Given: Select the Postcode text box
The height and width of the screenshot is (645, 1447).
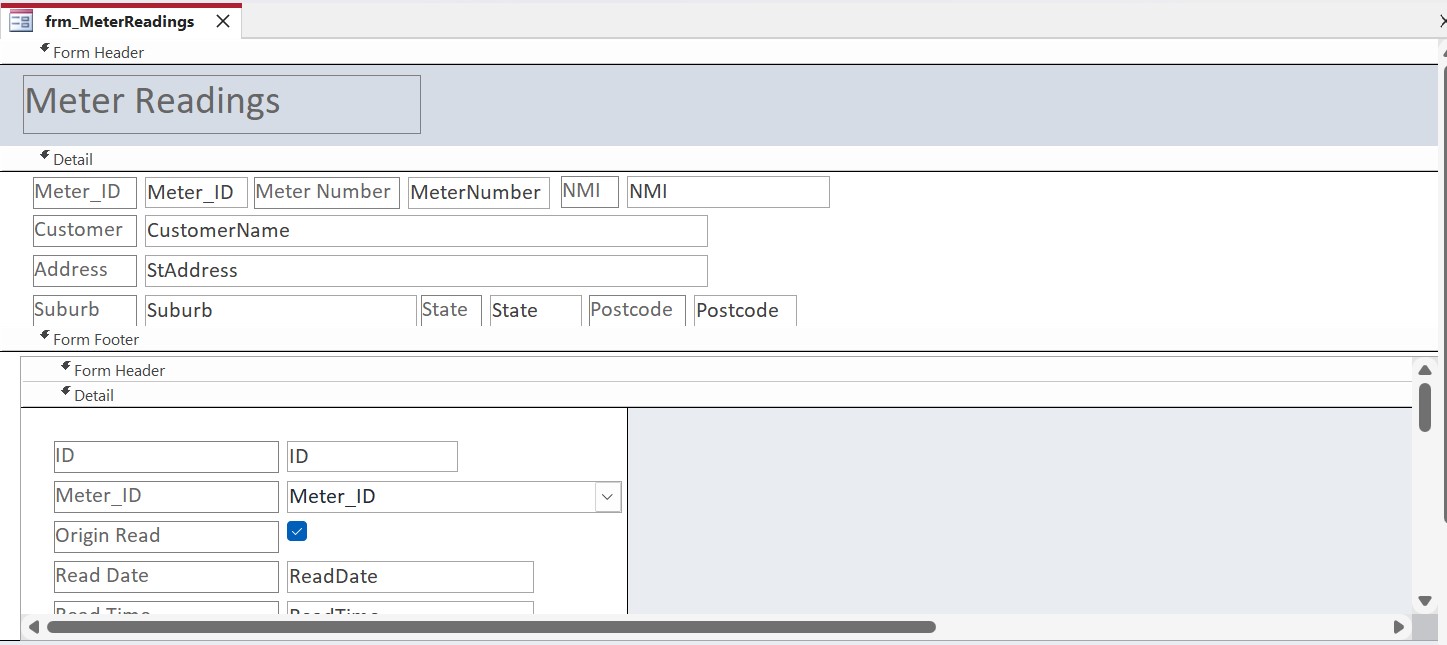Looking at the screenshot, I should tap(744, 310).
